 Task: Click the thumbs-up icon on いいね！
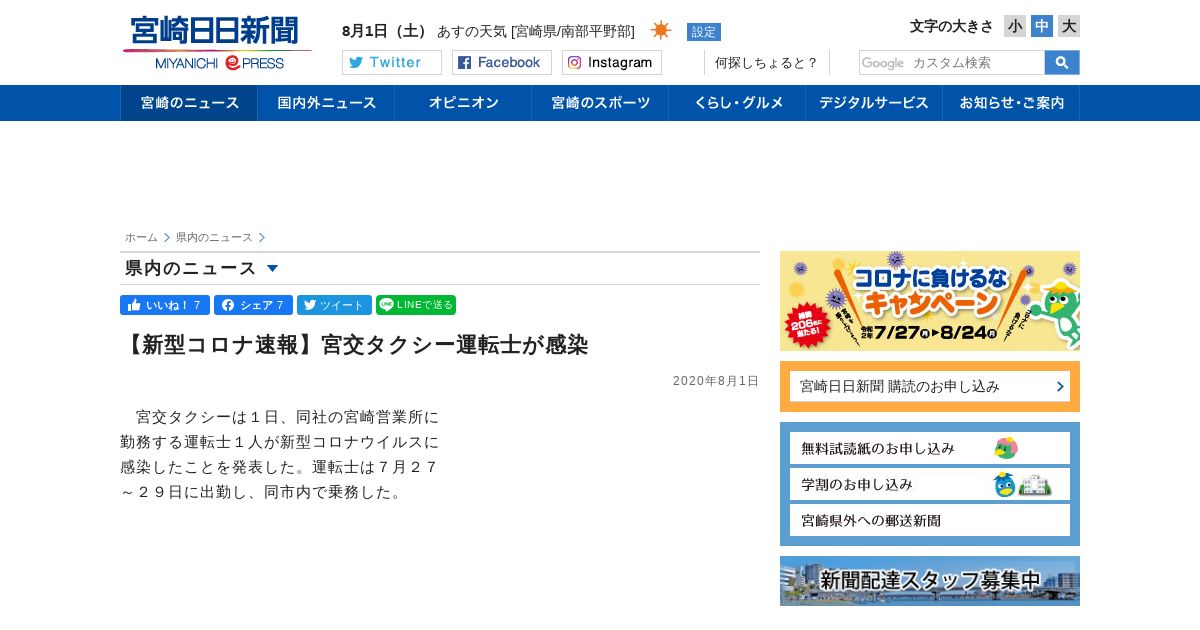(x=134, y=304)
